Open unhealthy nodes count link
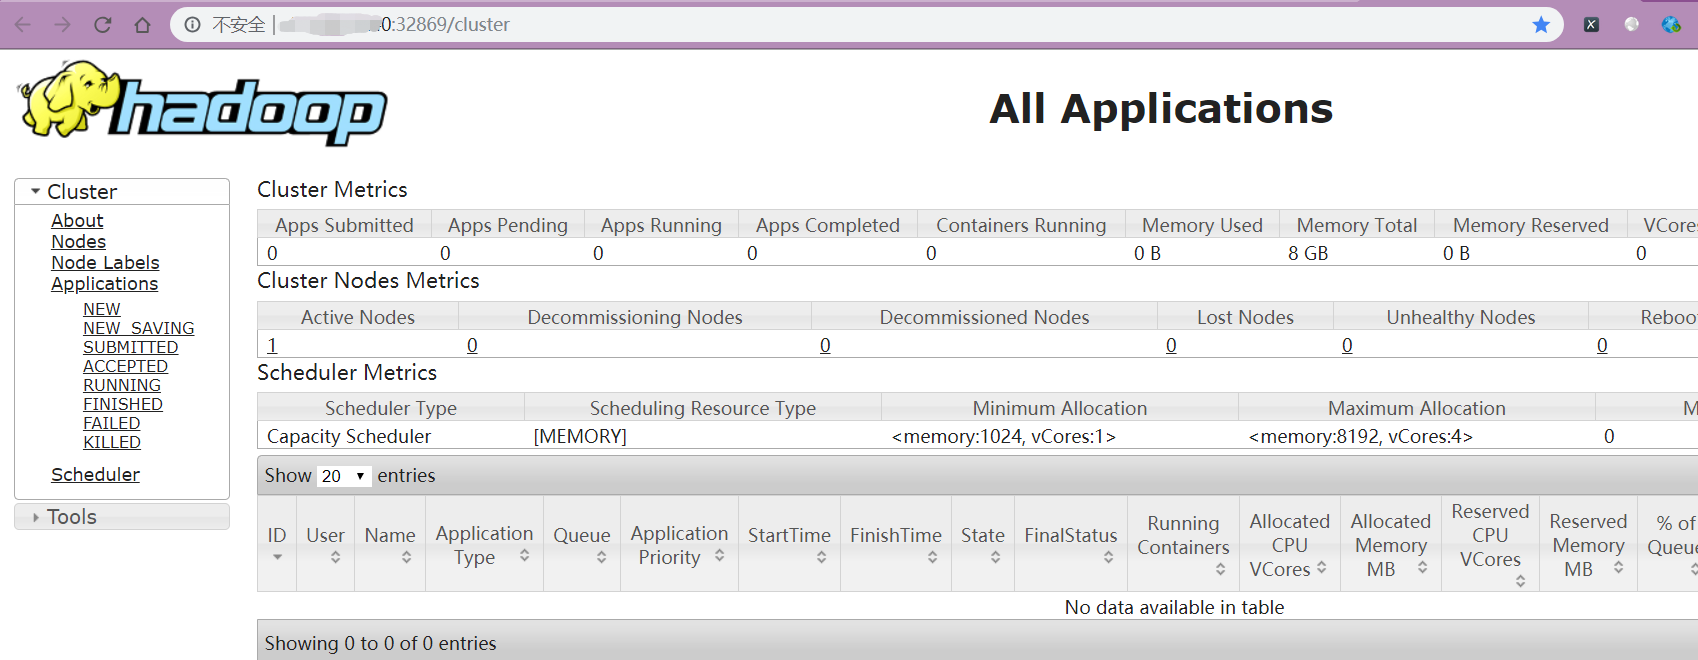1698x660 pixels. 1347,345
